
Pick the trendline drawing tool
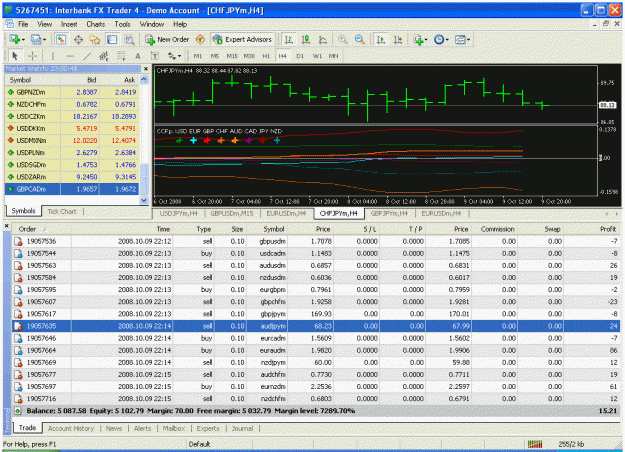pyautogui.click(x=86, y=56)
